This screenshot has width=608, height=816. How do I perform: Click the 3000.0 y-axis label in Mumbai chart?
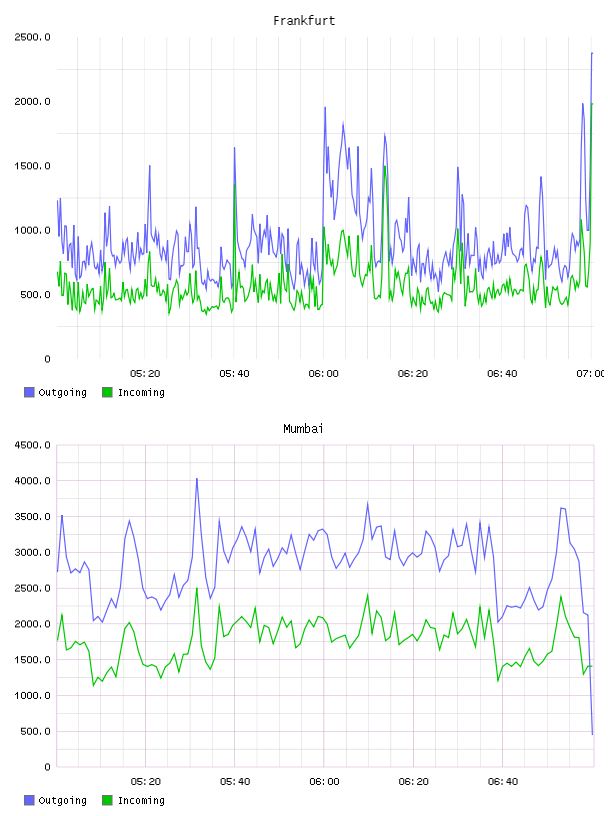33,553
